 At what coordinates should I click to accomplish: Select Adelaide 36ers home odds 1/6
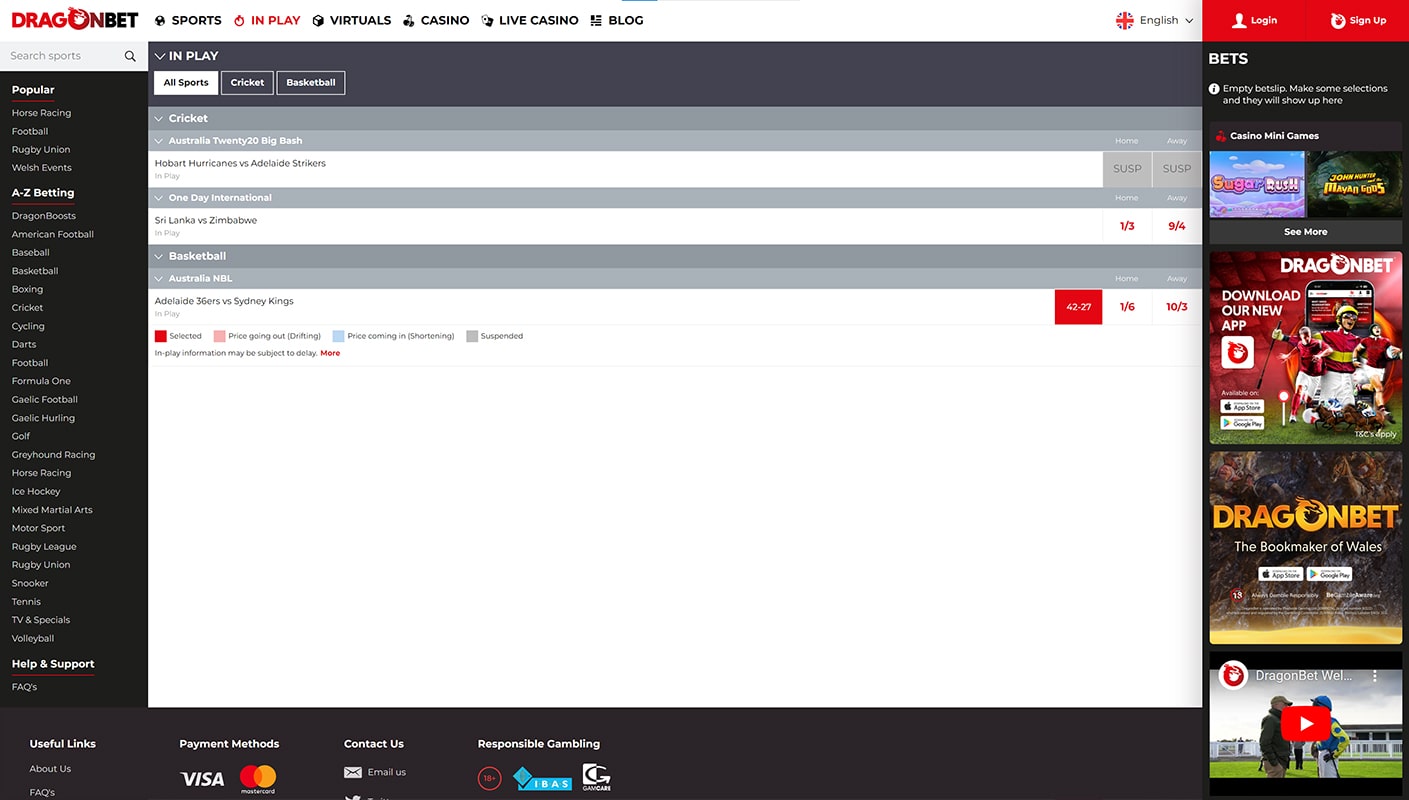point(1127,307)
